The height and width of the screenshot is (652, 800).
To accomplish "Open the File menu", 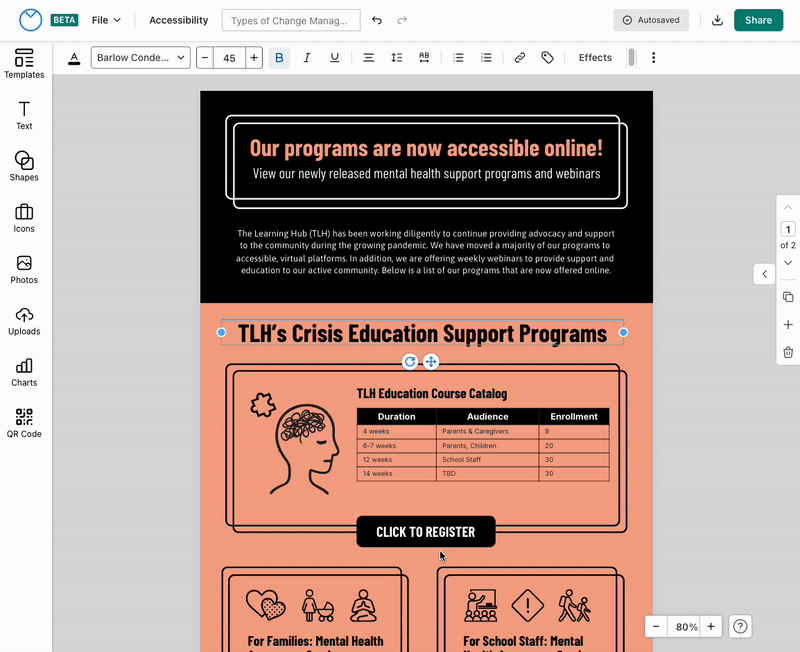I will pos(106,20).
